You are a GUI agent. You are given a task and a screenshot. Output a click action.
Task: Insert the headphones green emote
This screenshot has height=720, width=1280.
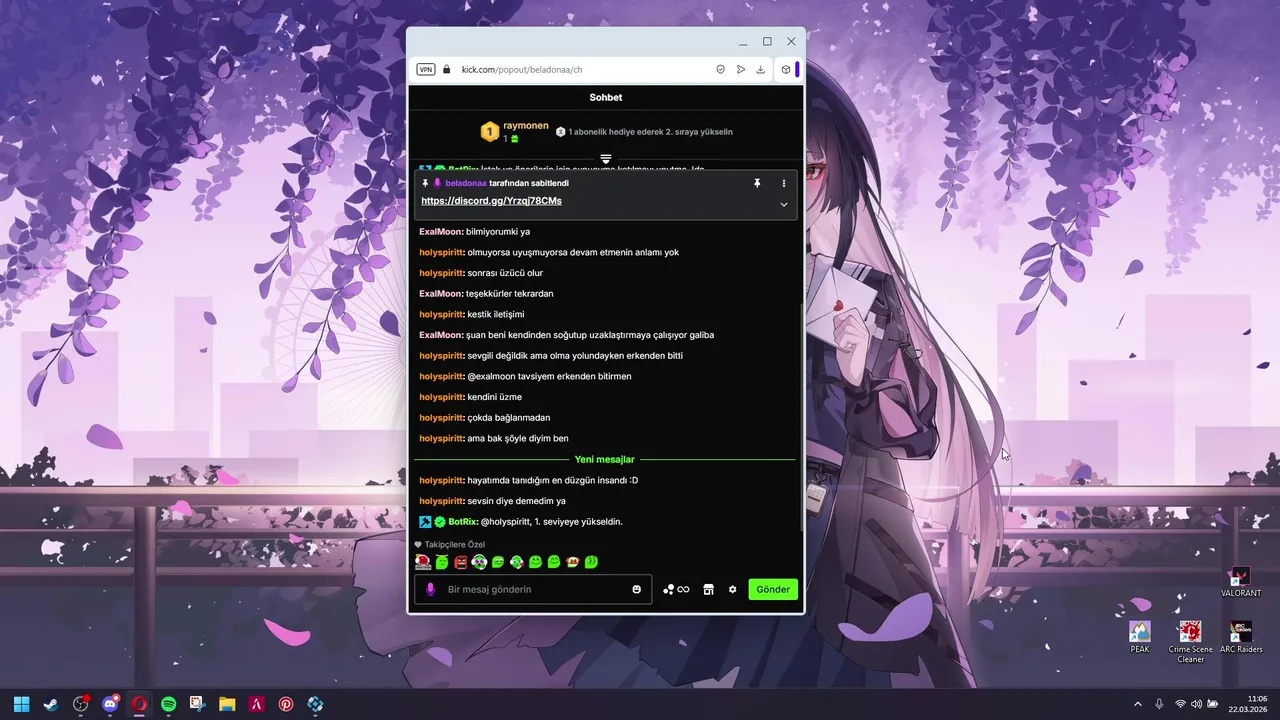coord(479,562)
